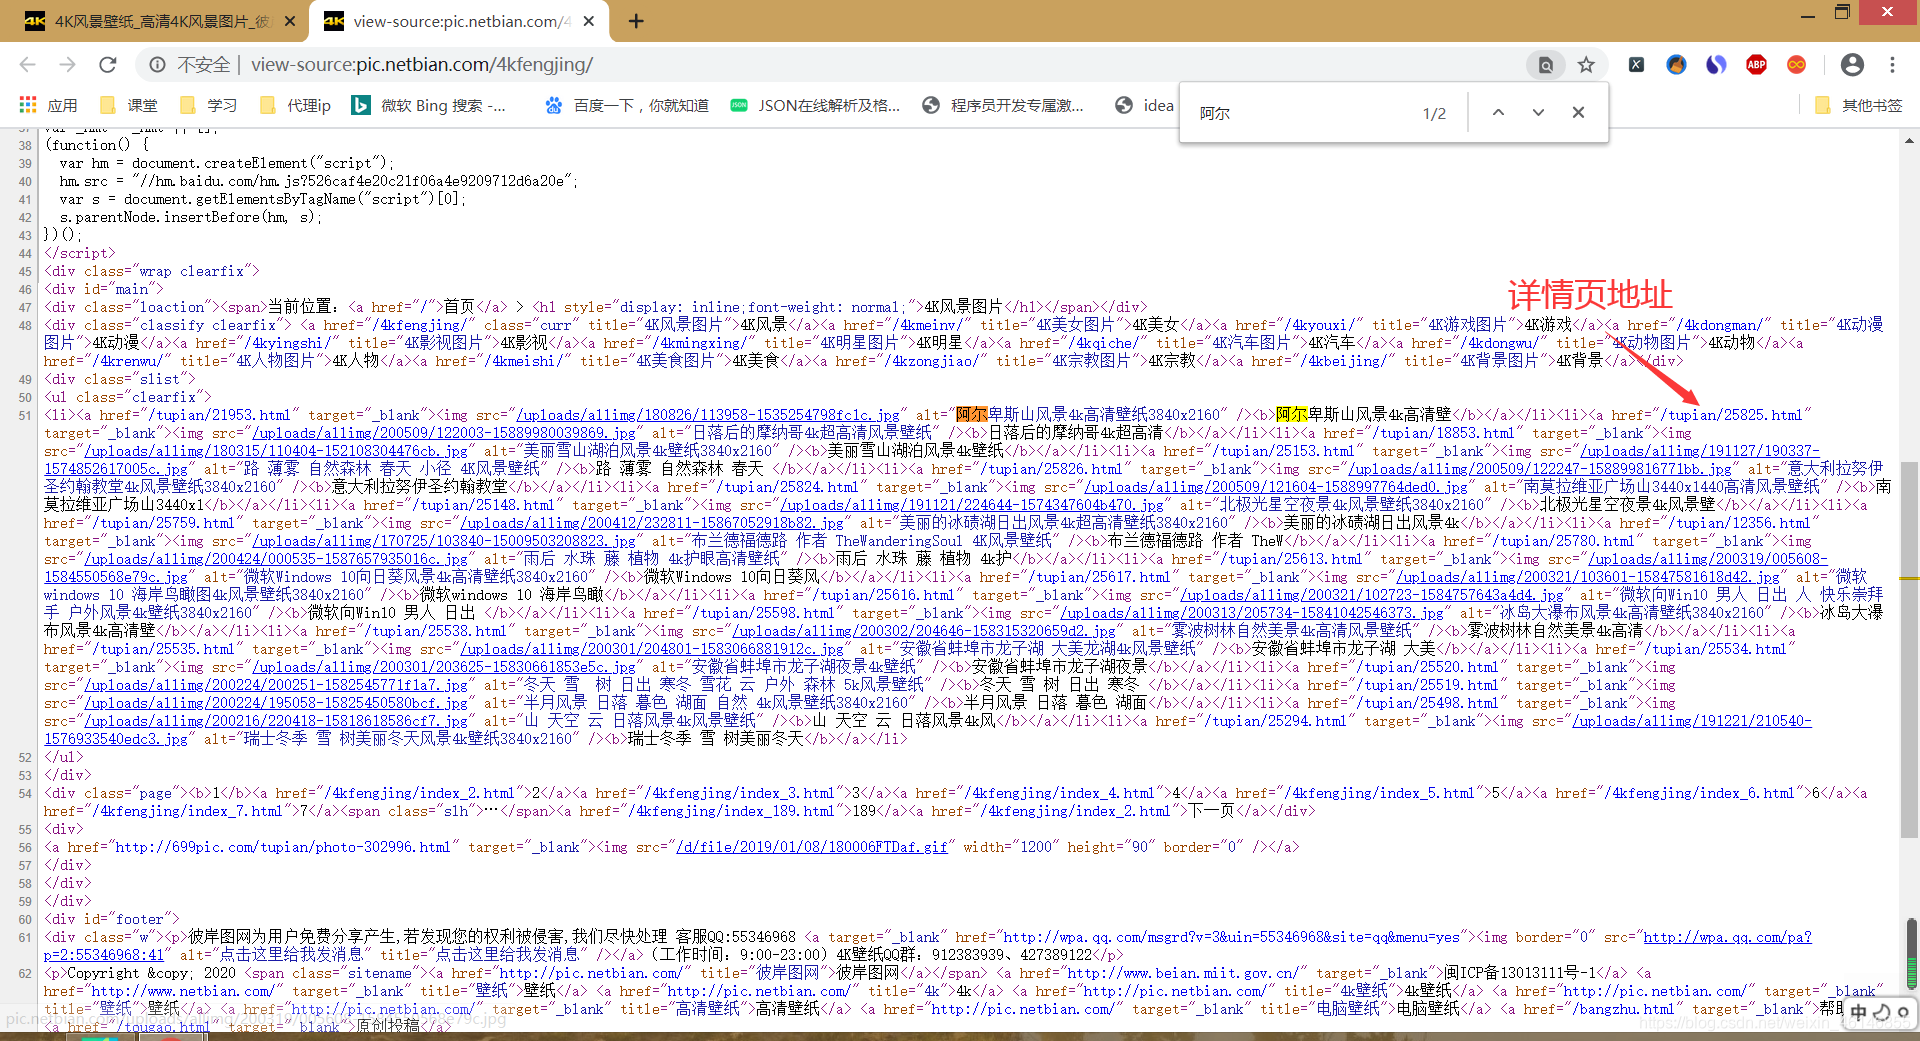Click the red infinity extension icon

[x=1796, y=64]
